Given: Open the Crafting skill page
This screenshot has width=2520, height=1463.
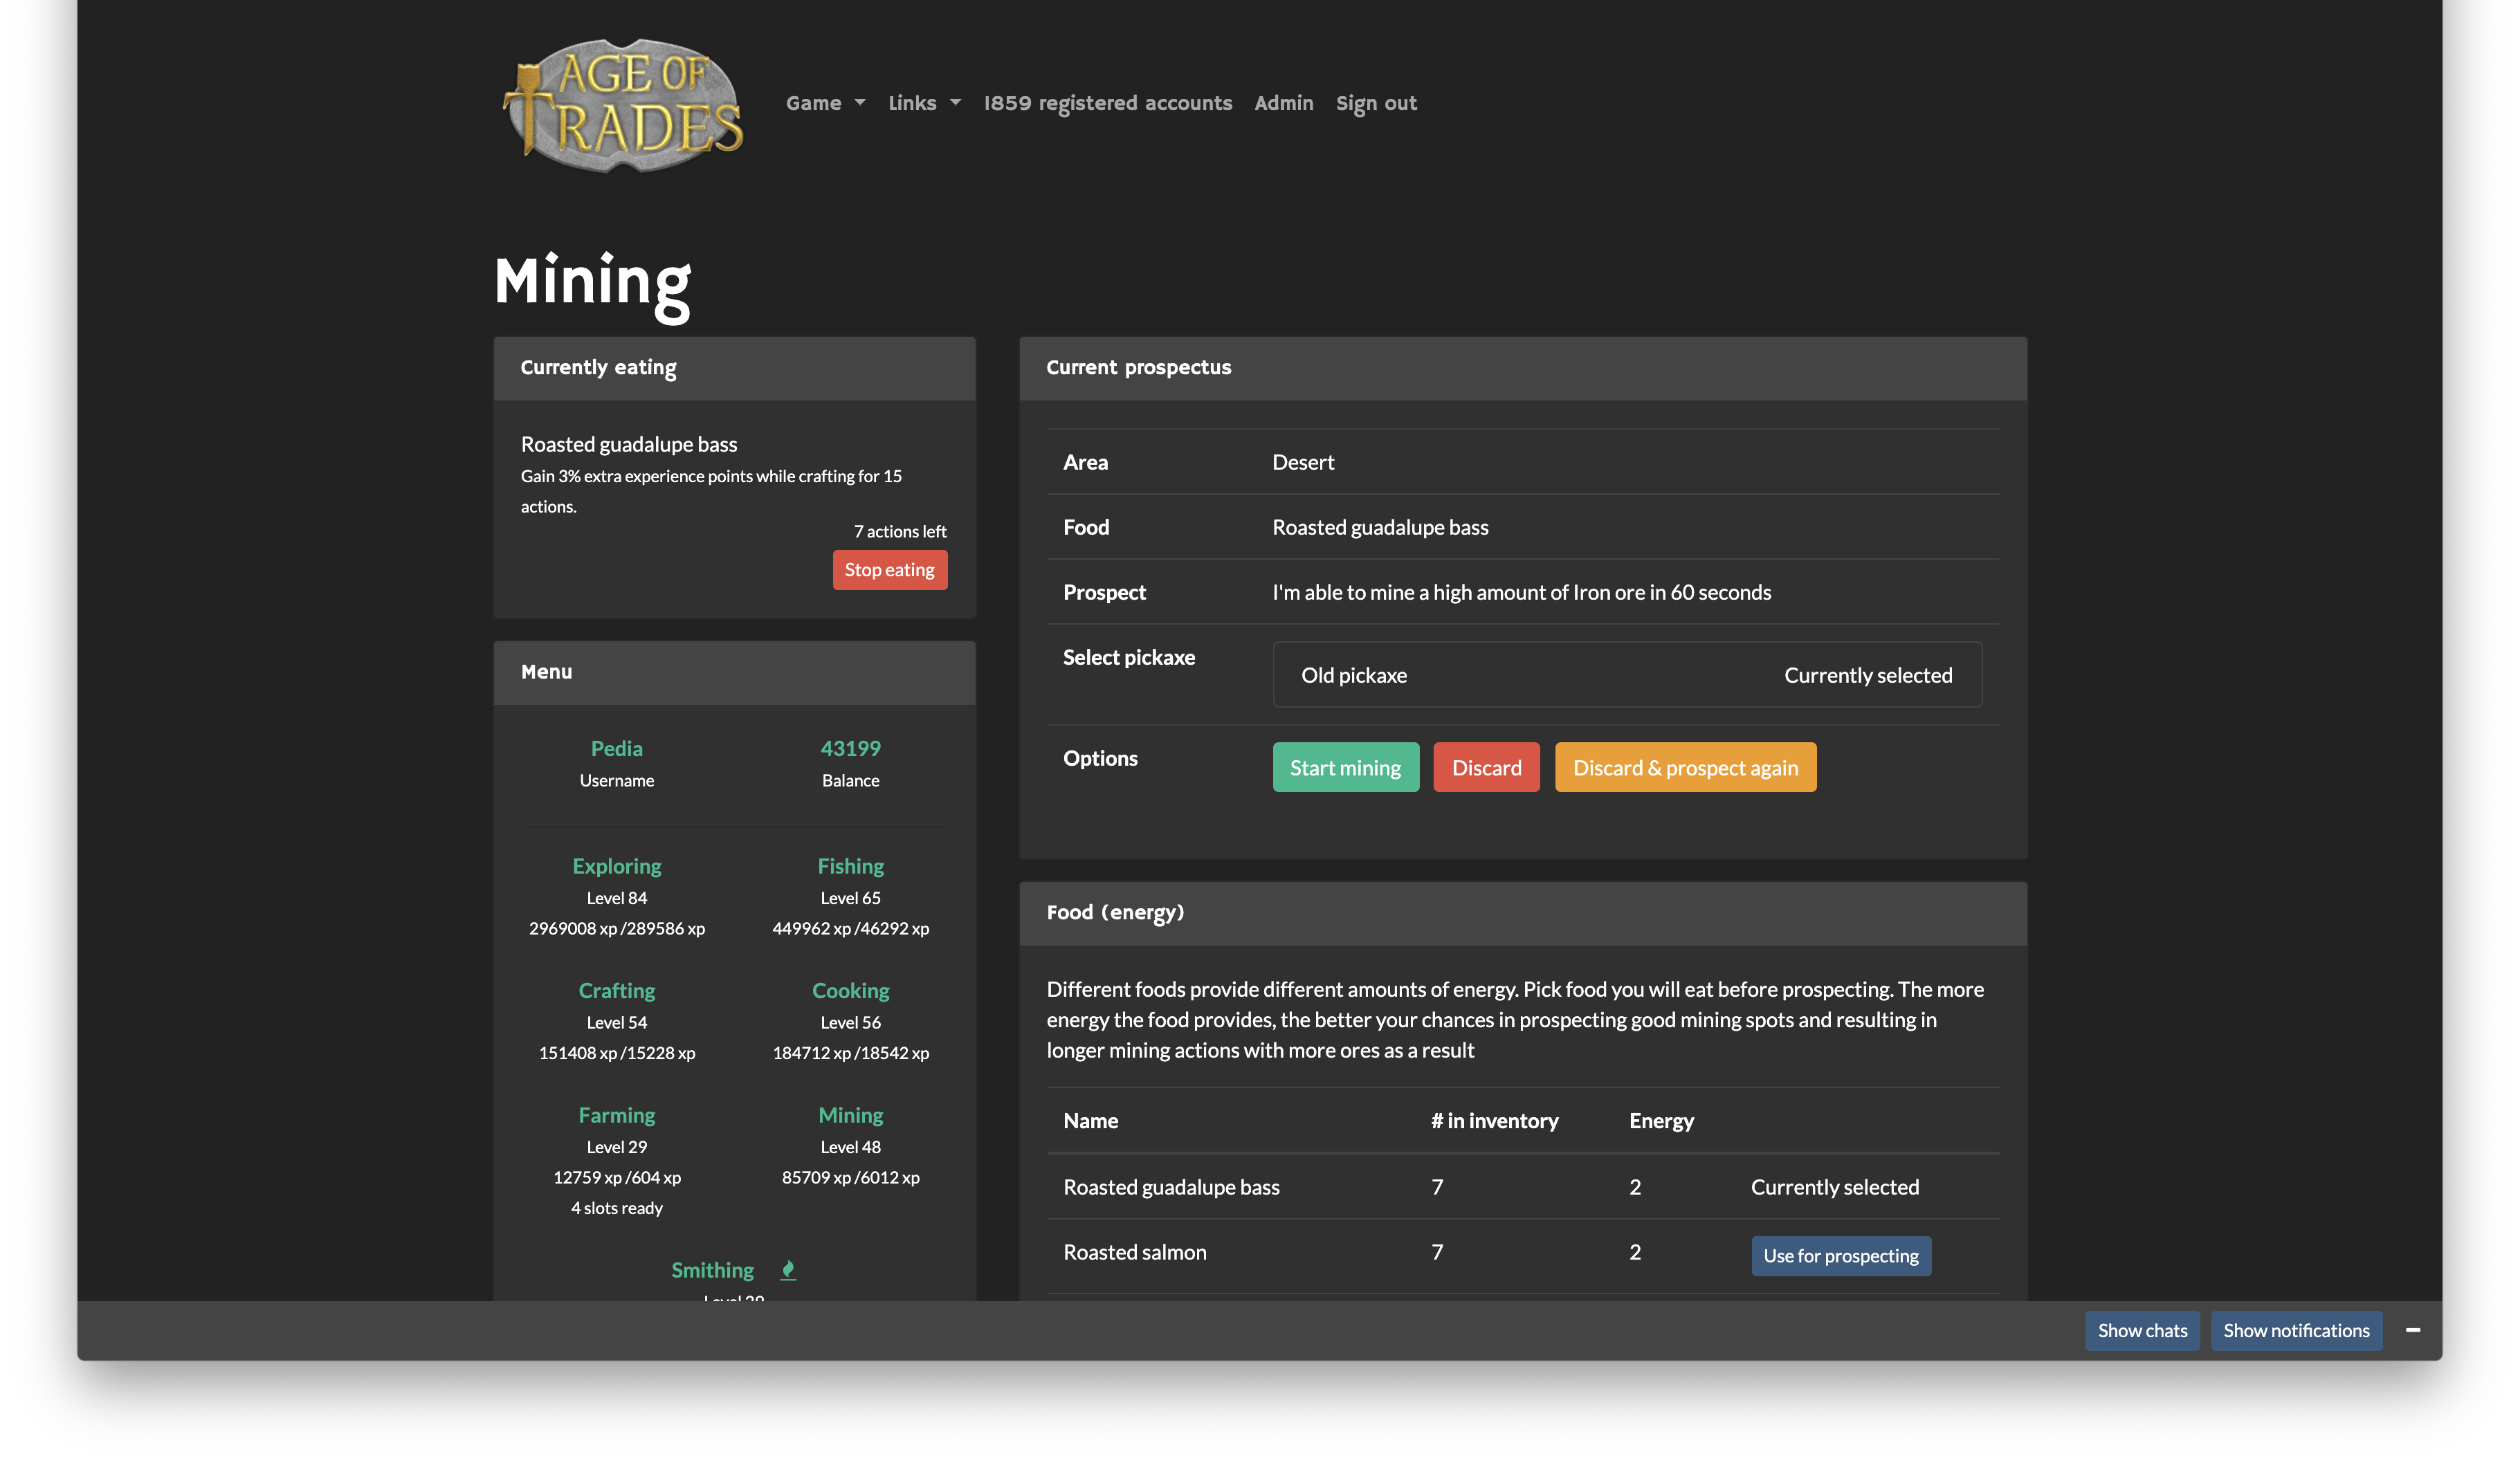Looking at the screenshot, I should pyautogui.click(x=616, y=990).
